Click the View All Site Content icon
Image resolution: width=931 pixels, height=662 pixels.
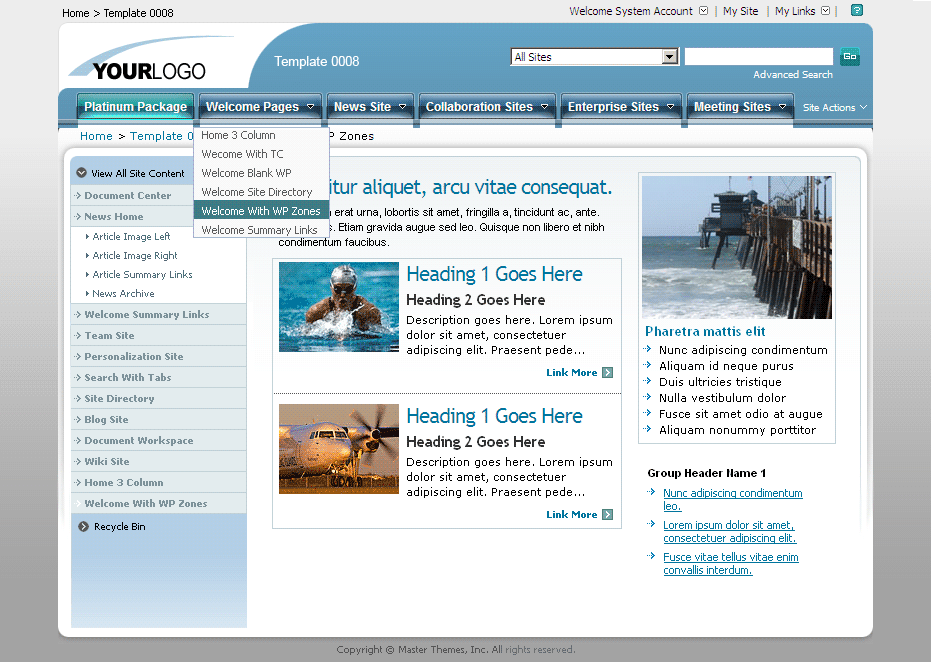81,171
